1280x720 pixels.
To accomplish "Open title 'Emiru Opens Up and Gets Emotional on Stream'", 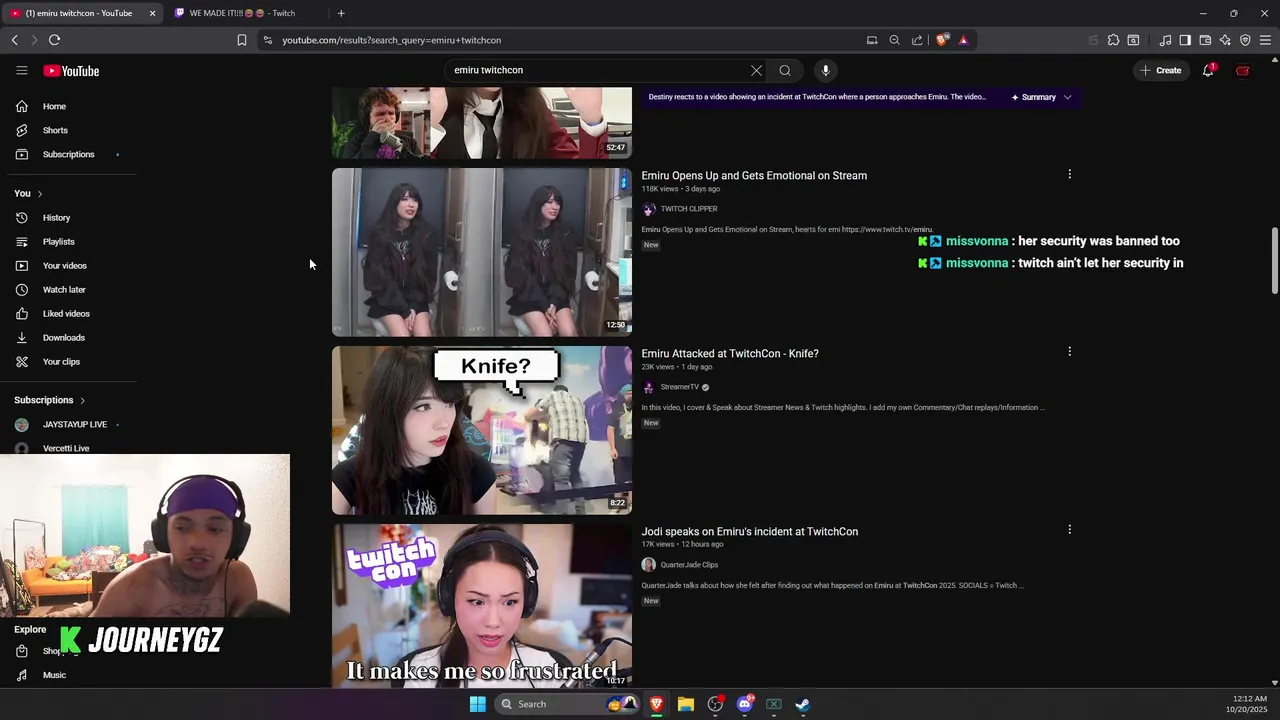I will 754,175.
